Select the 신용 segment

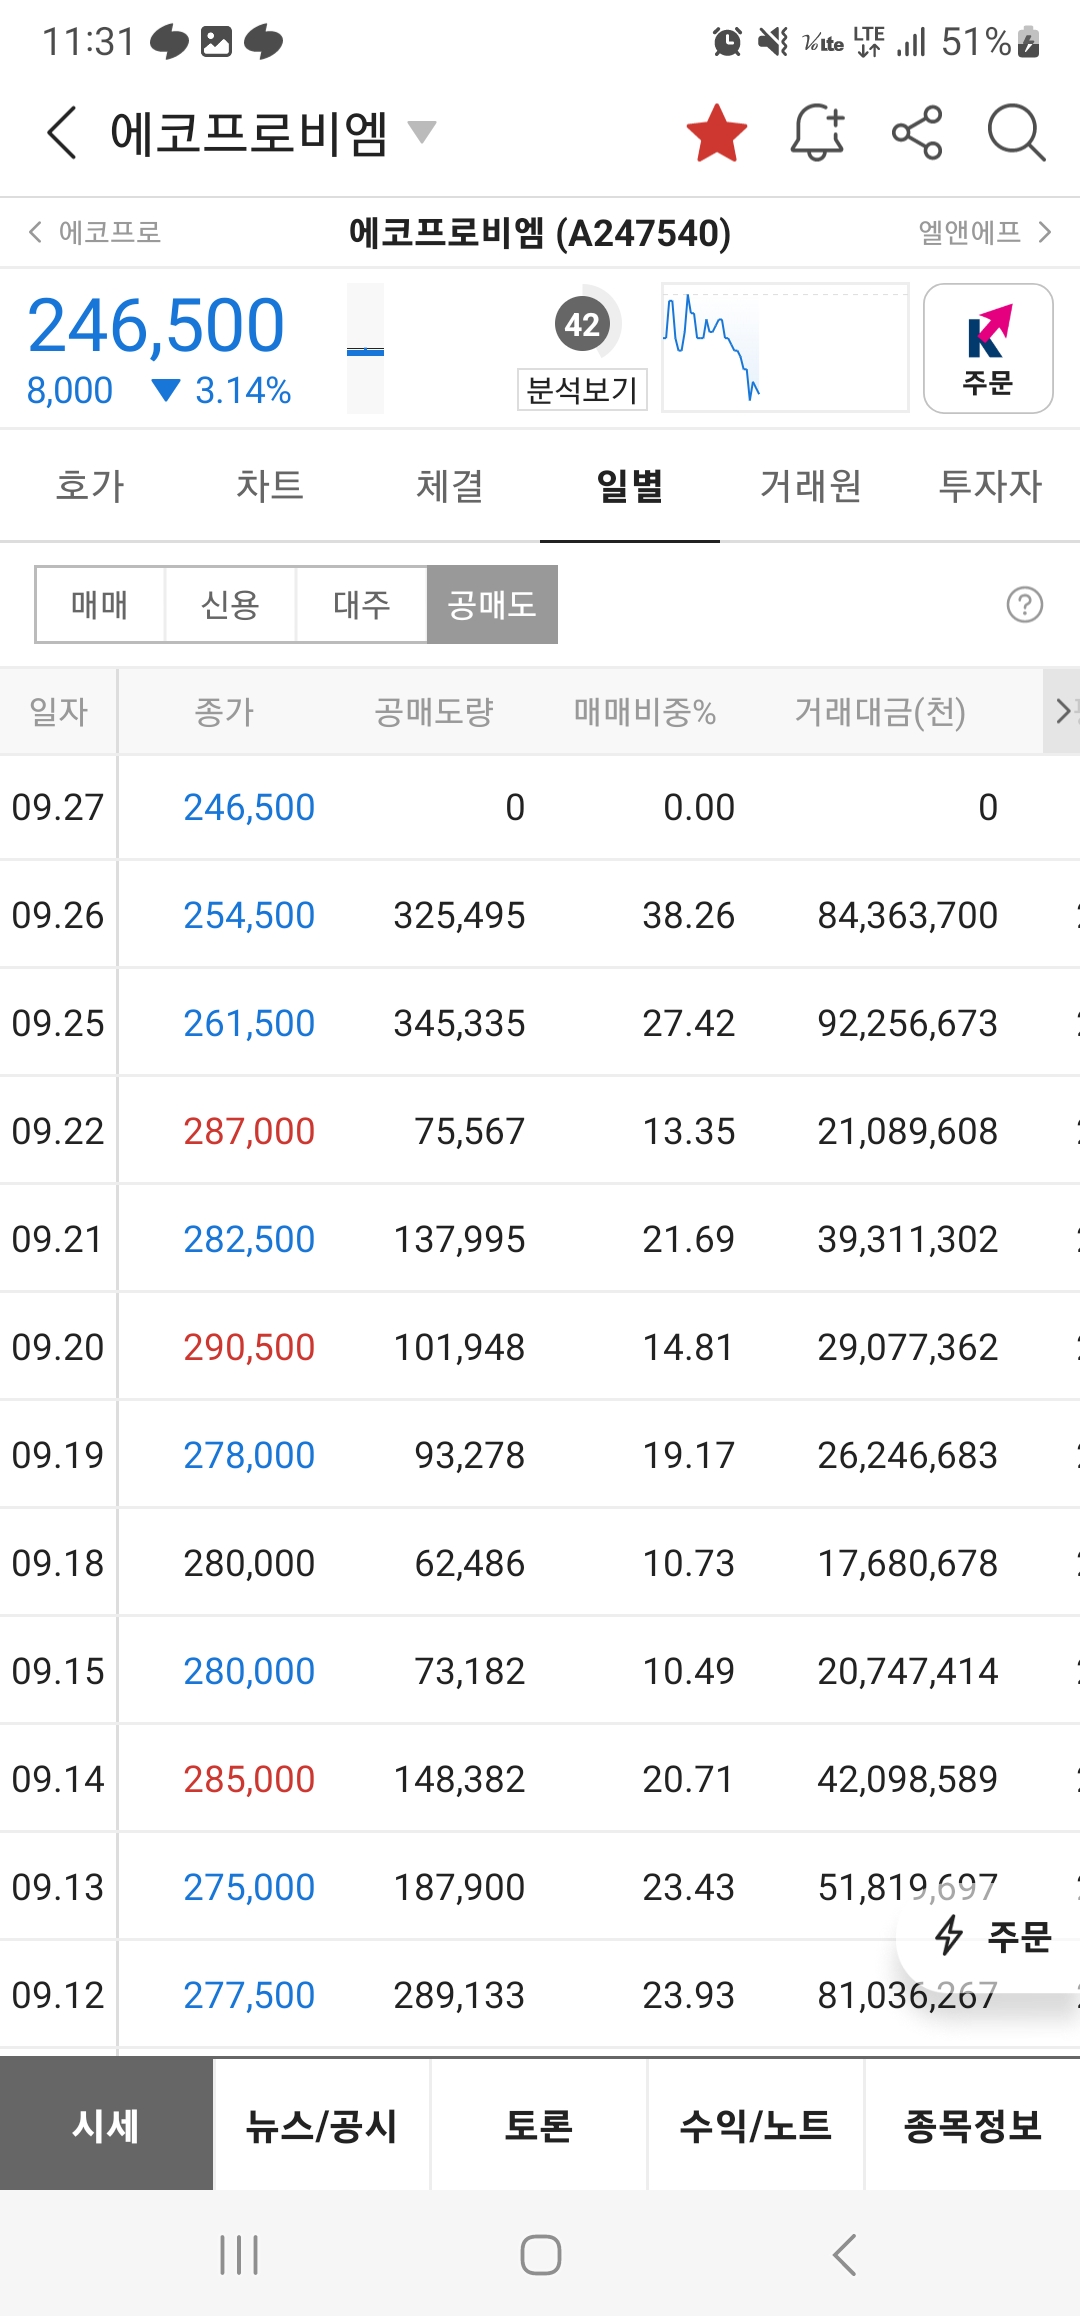coord(231,604)
